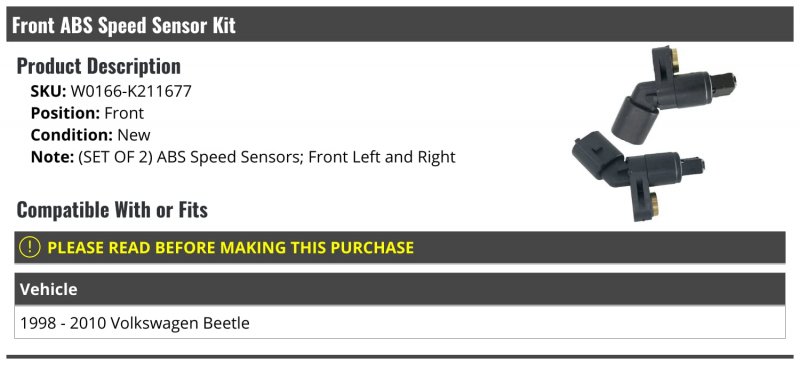
Task: Click the Vehicle table column header
Action: (x=400, y=289)
